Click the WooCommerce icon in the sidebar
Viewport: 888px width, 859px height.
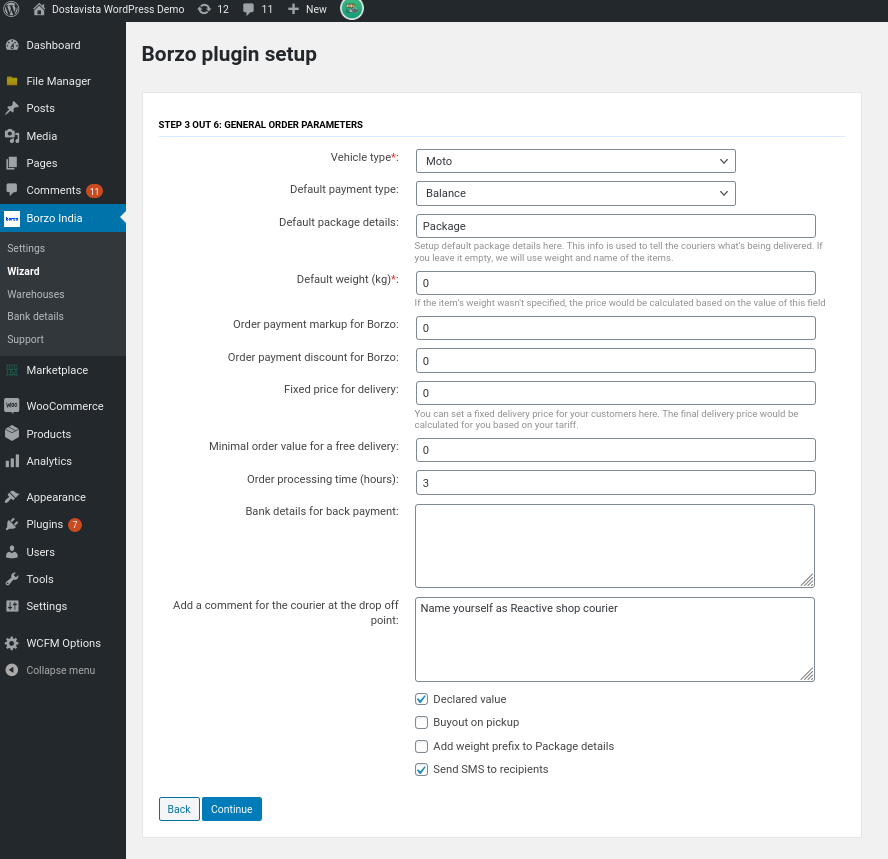(12, 406)
